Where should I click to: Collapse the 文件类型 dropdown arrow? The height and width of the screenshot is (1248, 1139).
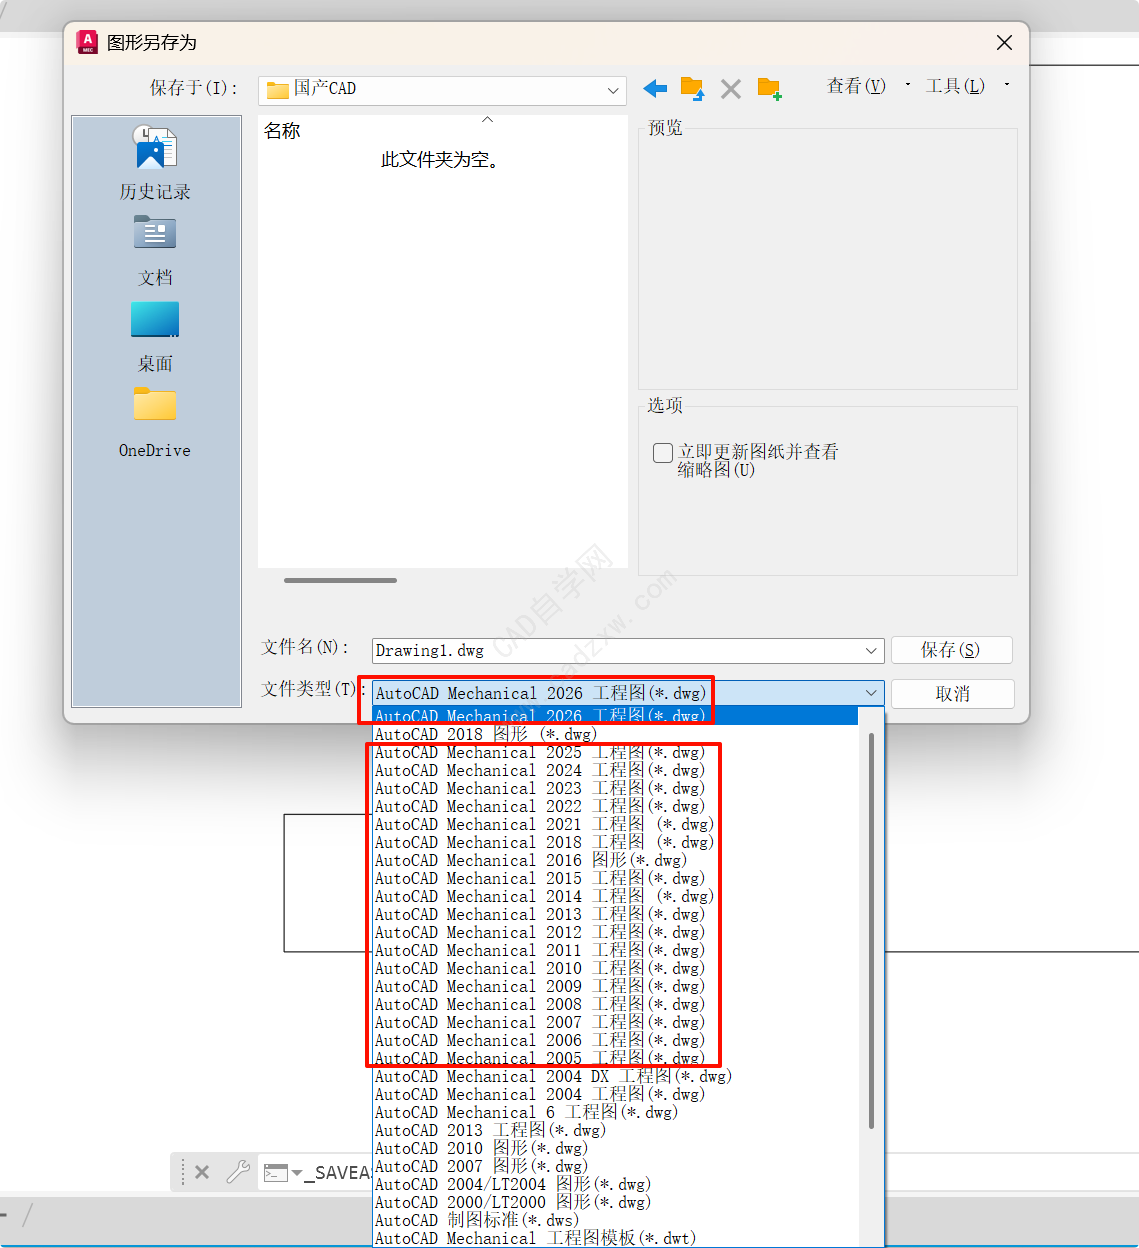coord(871,693)
